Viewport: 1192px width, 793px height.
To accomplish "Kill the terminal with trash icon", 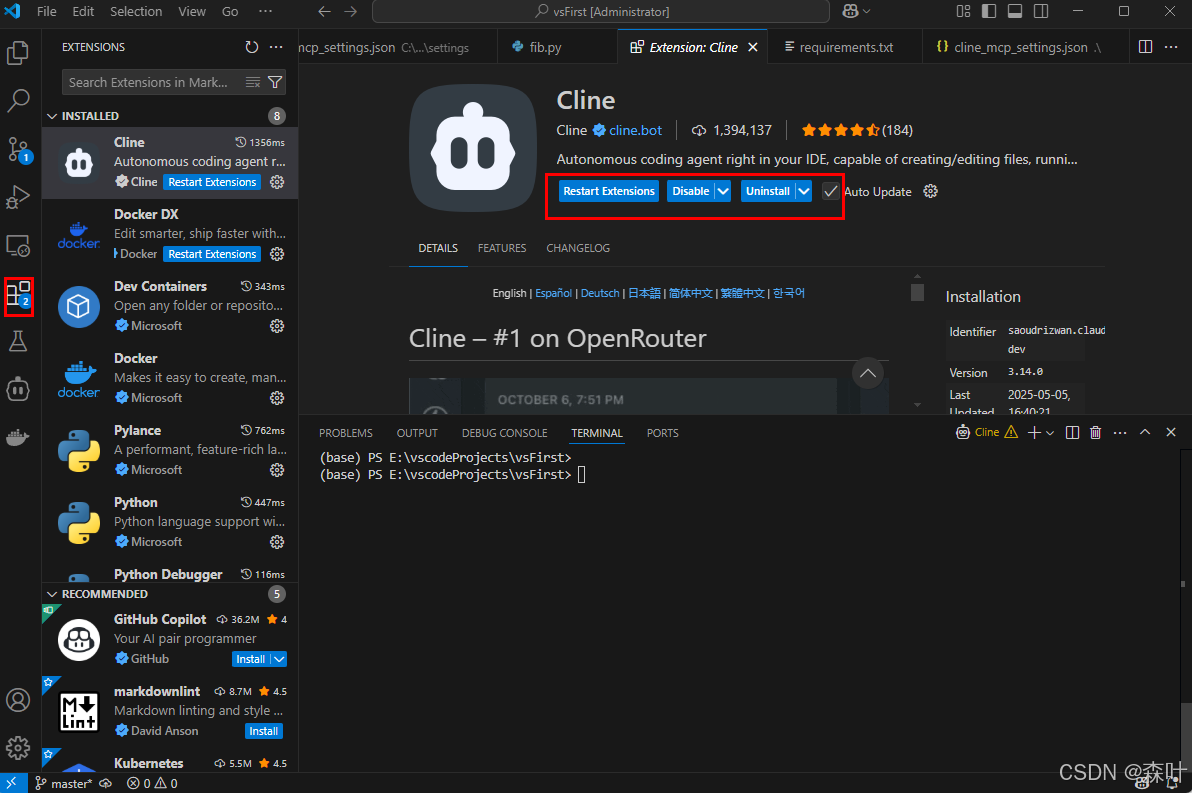I will [x=1095, y=433].
